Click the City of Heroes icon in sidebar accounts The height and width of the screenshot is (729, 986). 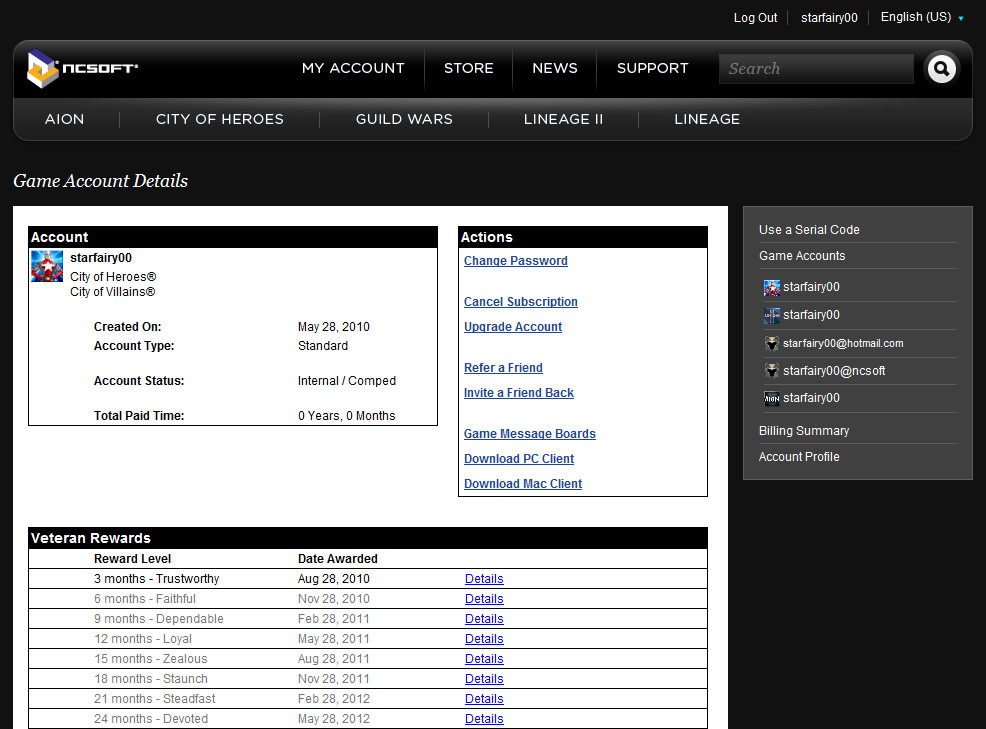pos(772,287)
